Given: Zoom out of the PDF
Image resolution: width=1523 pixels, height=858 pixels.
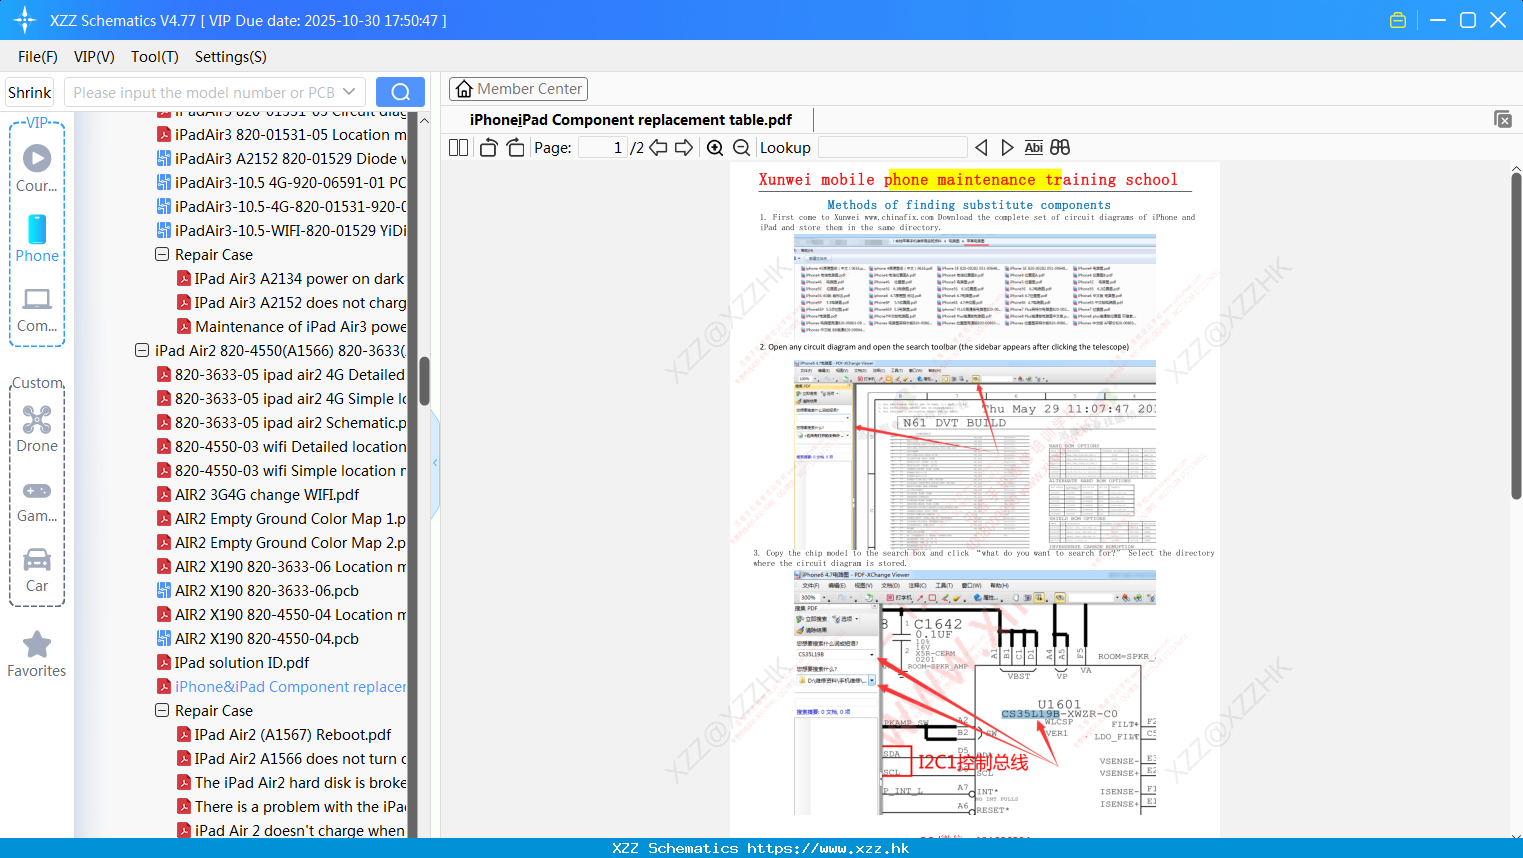Looking at the screenshot, I should point(741,148).
